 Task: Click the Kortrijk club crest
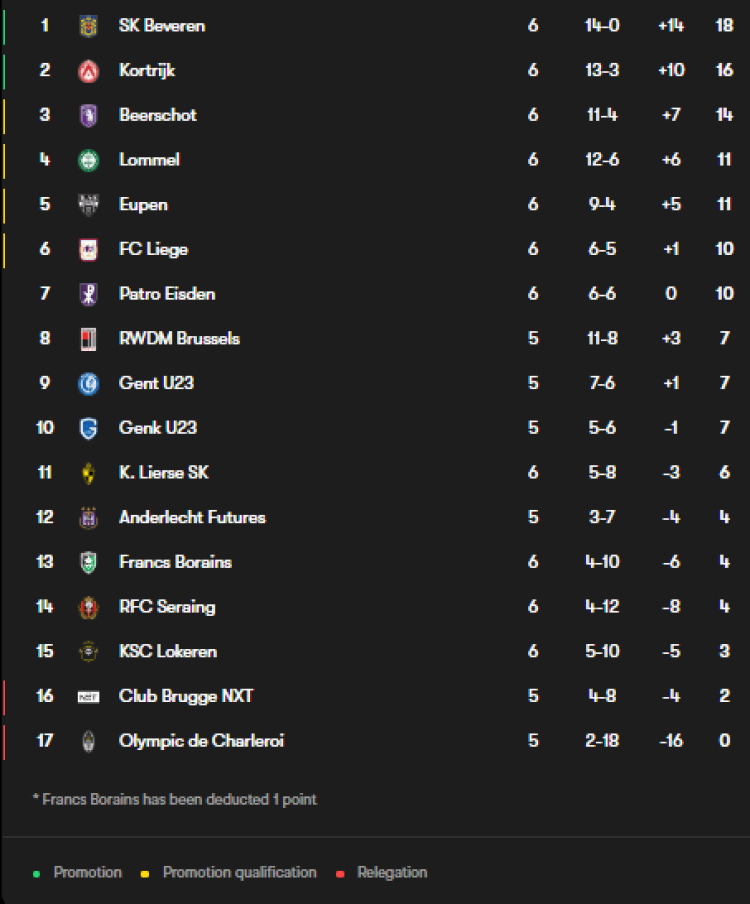point(88,71)
